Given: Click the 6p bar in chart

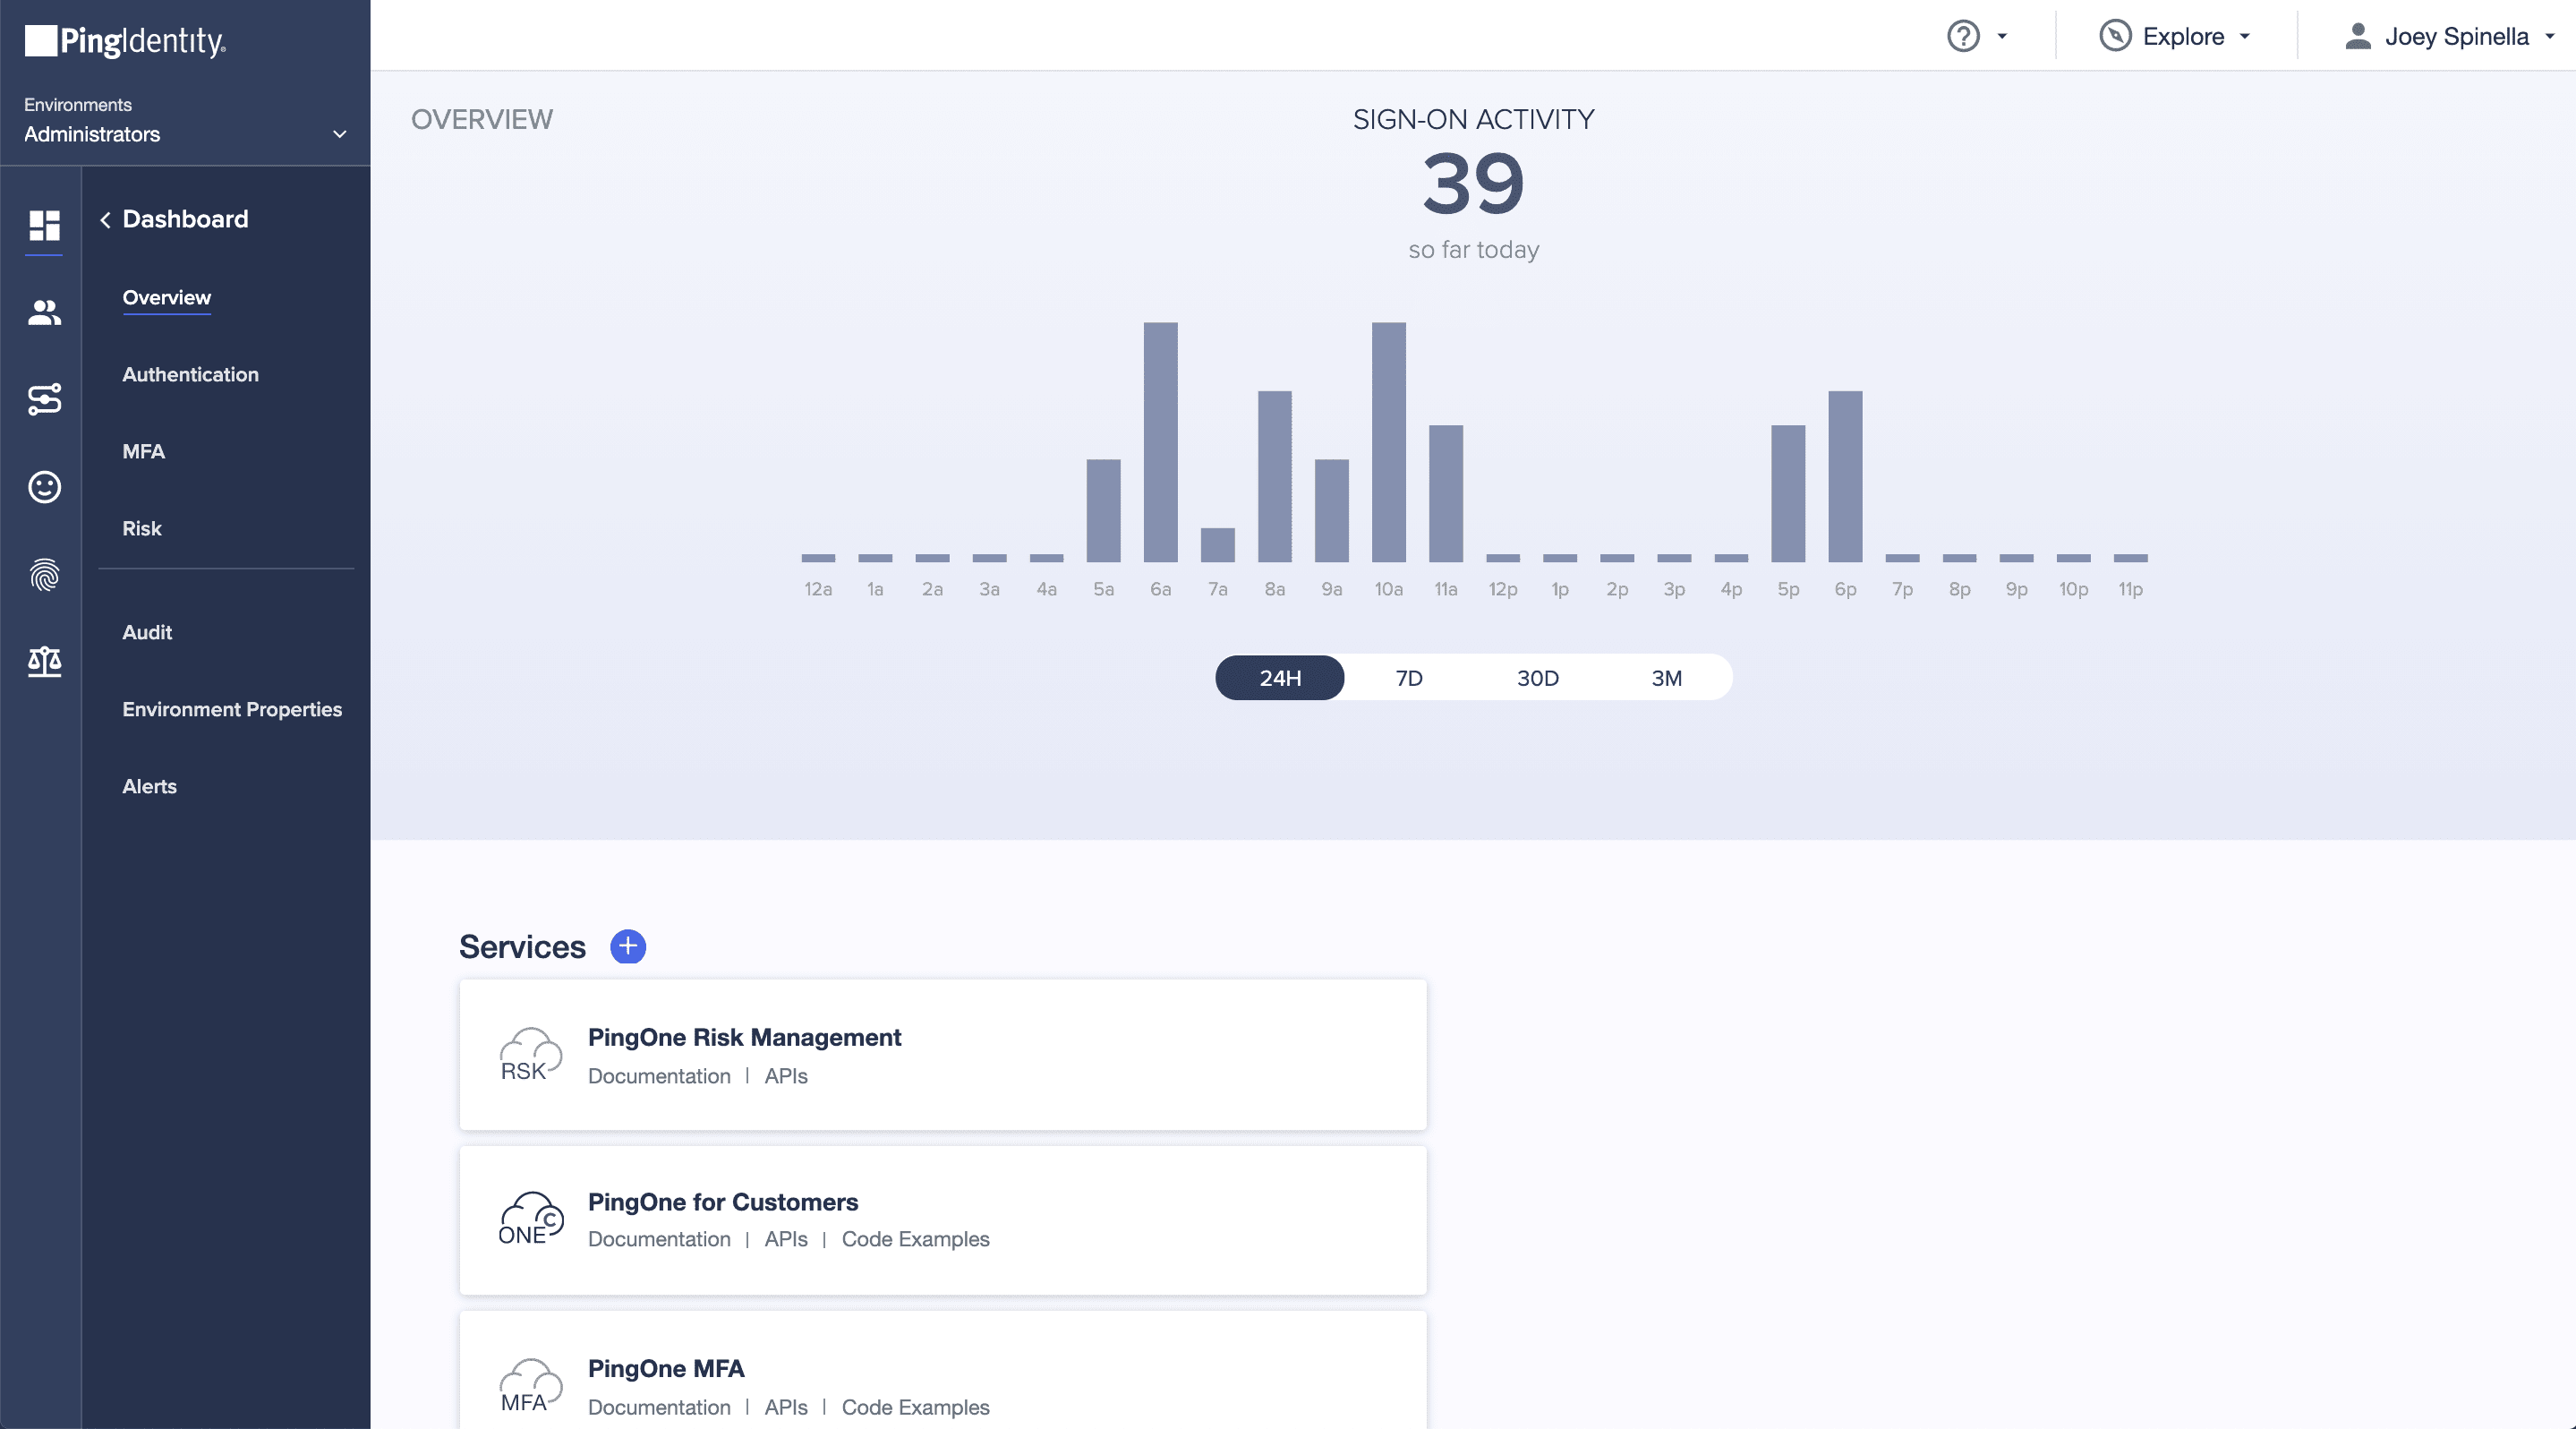Looking at the screenshot, I should [x=1845, y=476].
